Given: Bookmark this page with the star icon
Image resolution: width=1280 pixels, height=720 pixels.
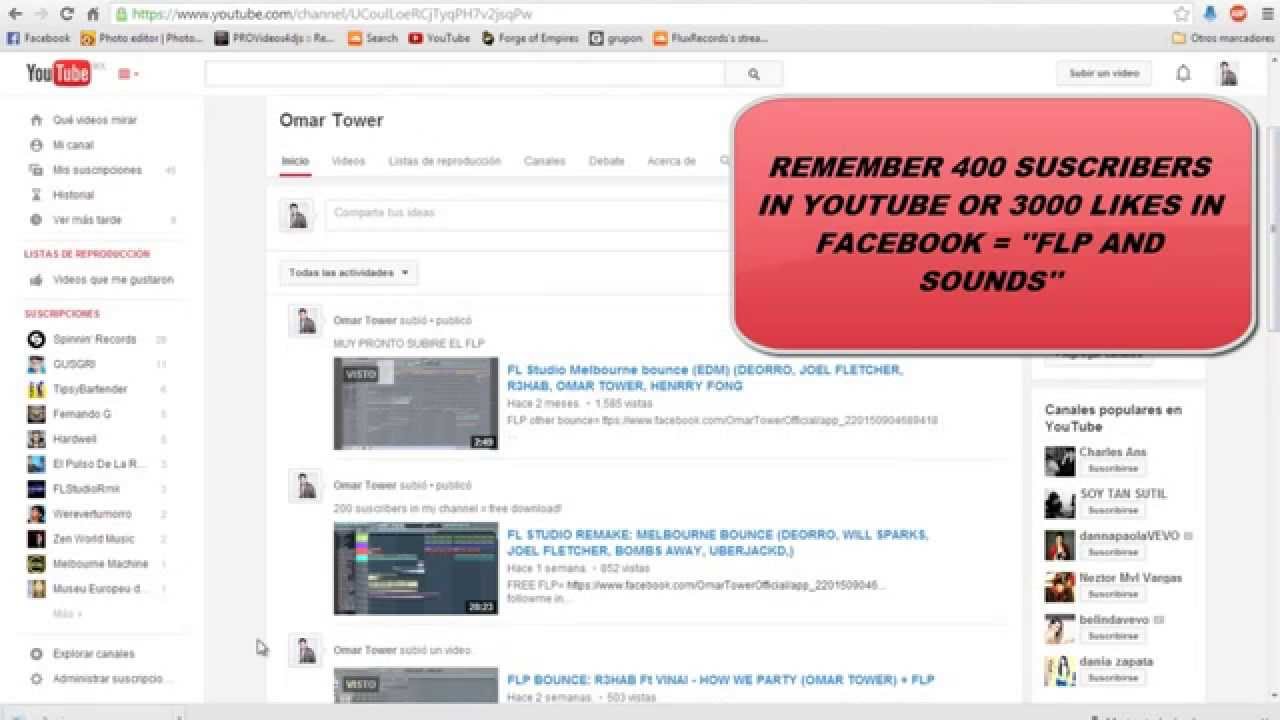Looking at the screenshot, I should [x=1182, y=14].
